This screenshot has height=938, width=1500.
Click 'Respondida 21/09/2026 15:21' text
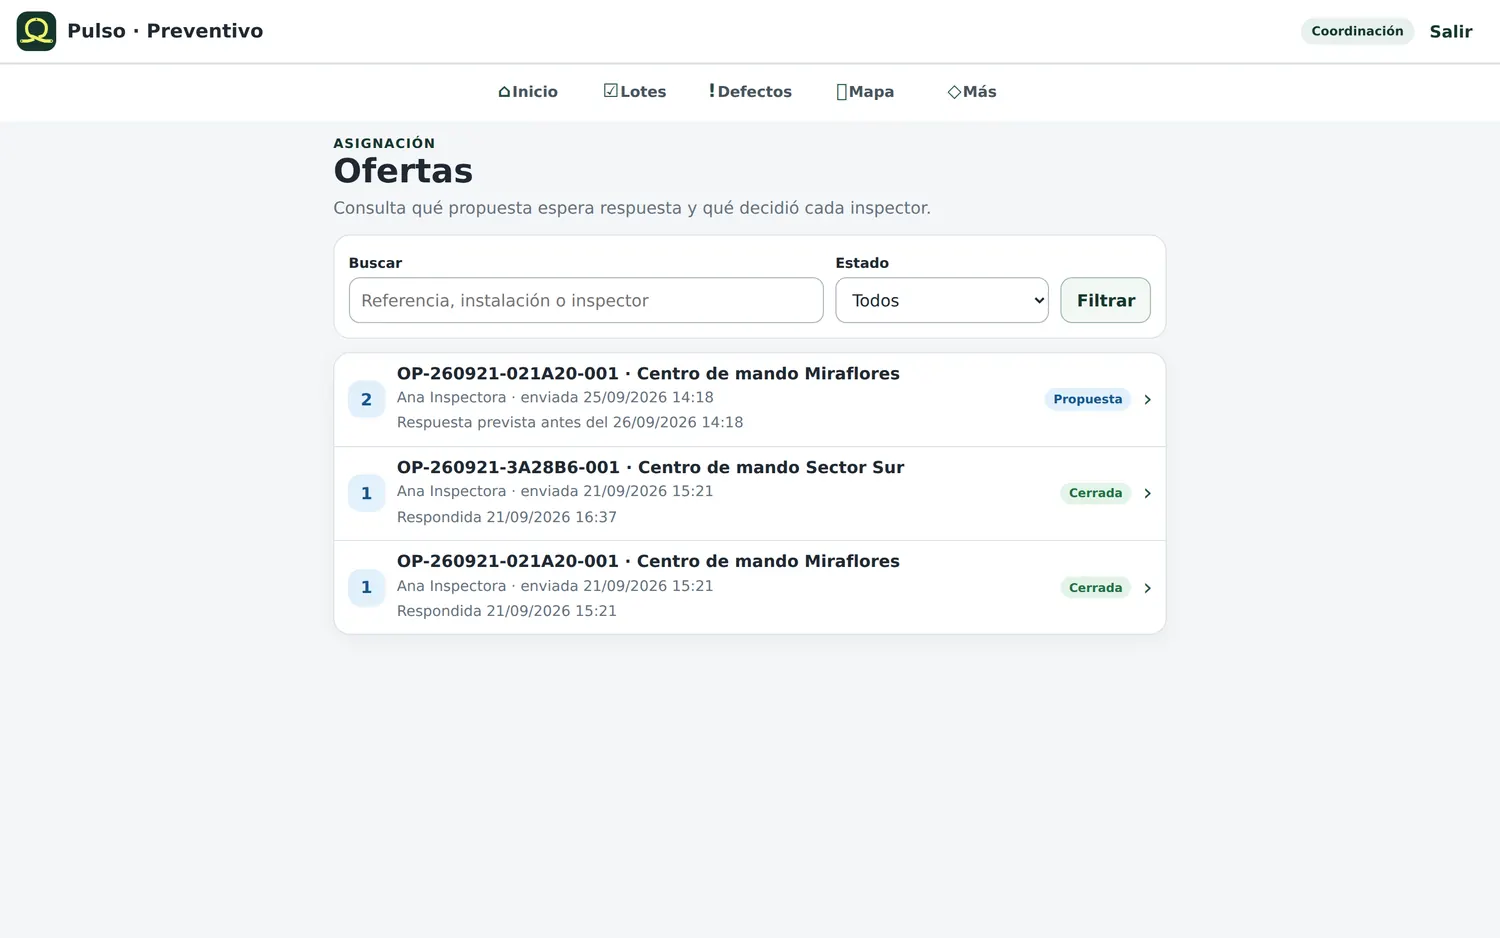coord(507,611)
